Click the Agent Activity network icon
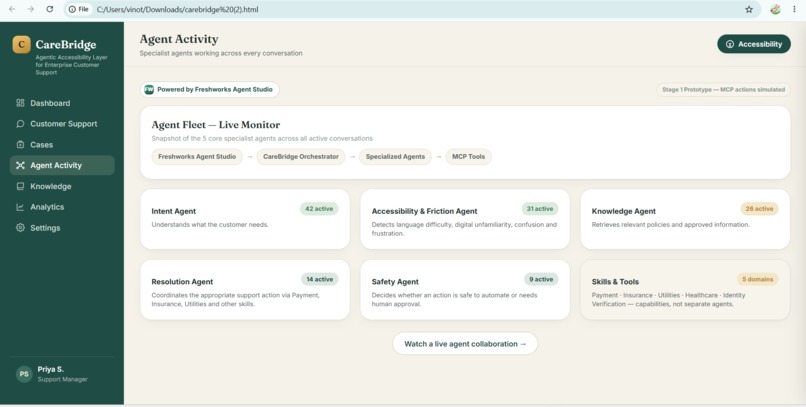This screenshot has height=407, width=806. 20,165
